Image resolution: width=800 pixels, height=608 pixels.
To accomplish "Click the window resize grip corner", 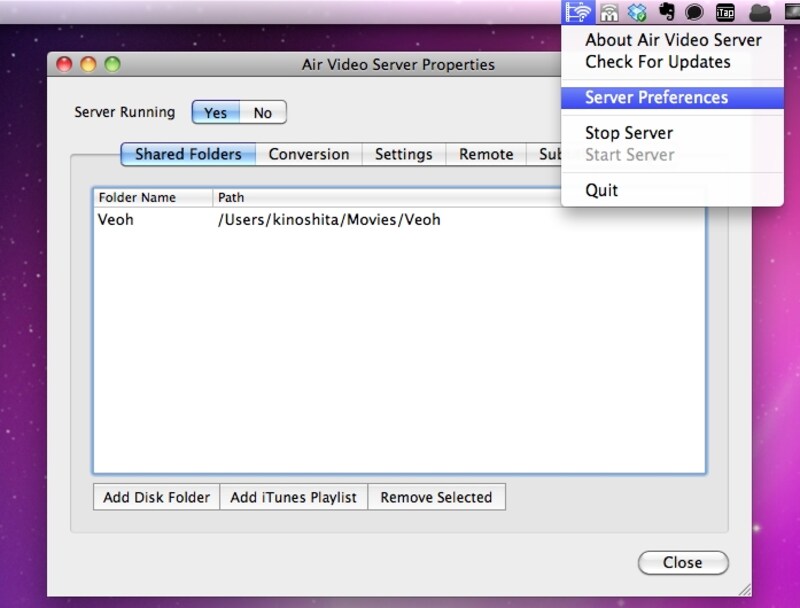I will coord(745,590).
